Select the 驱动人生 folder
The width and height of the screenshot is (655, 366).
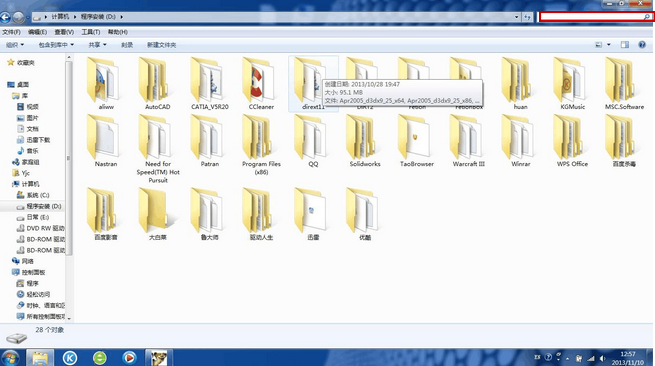[261, 214]
